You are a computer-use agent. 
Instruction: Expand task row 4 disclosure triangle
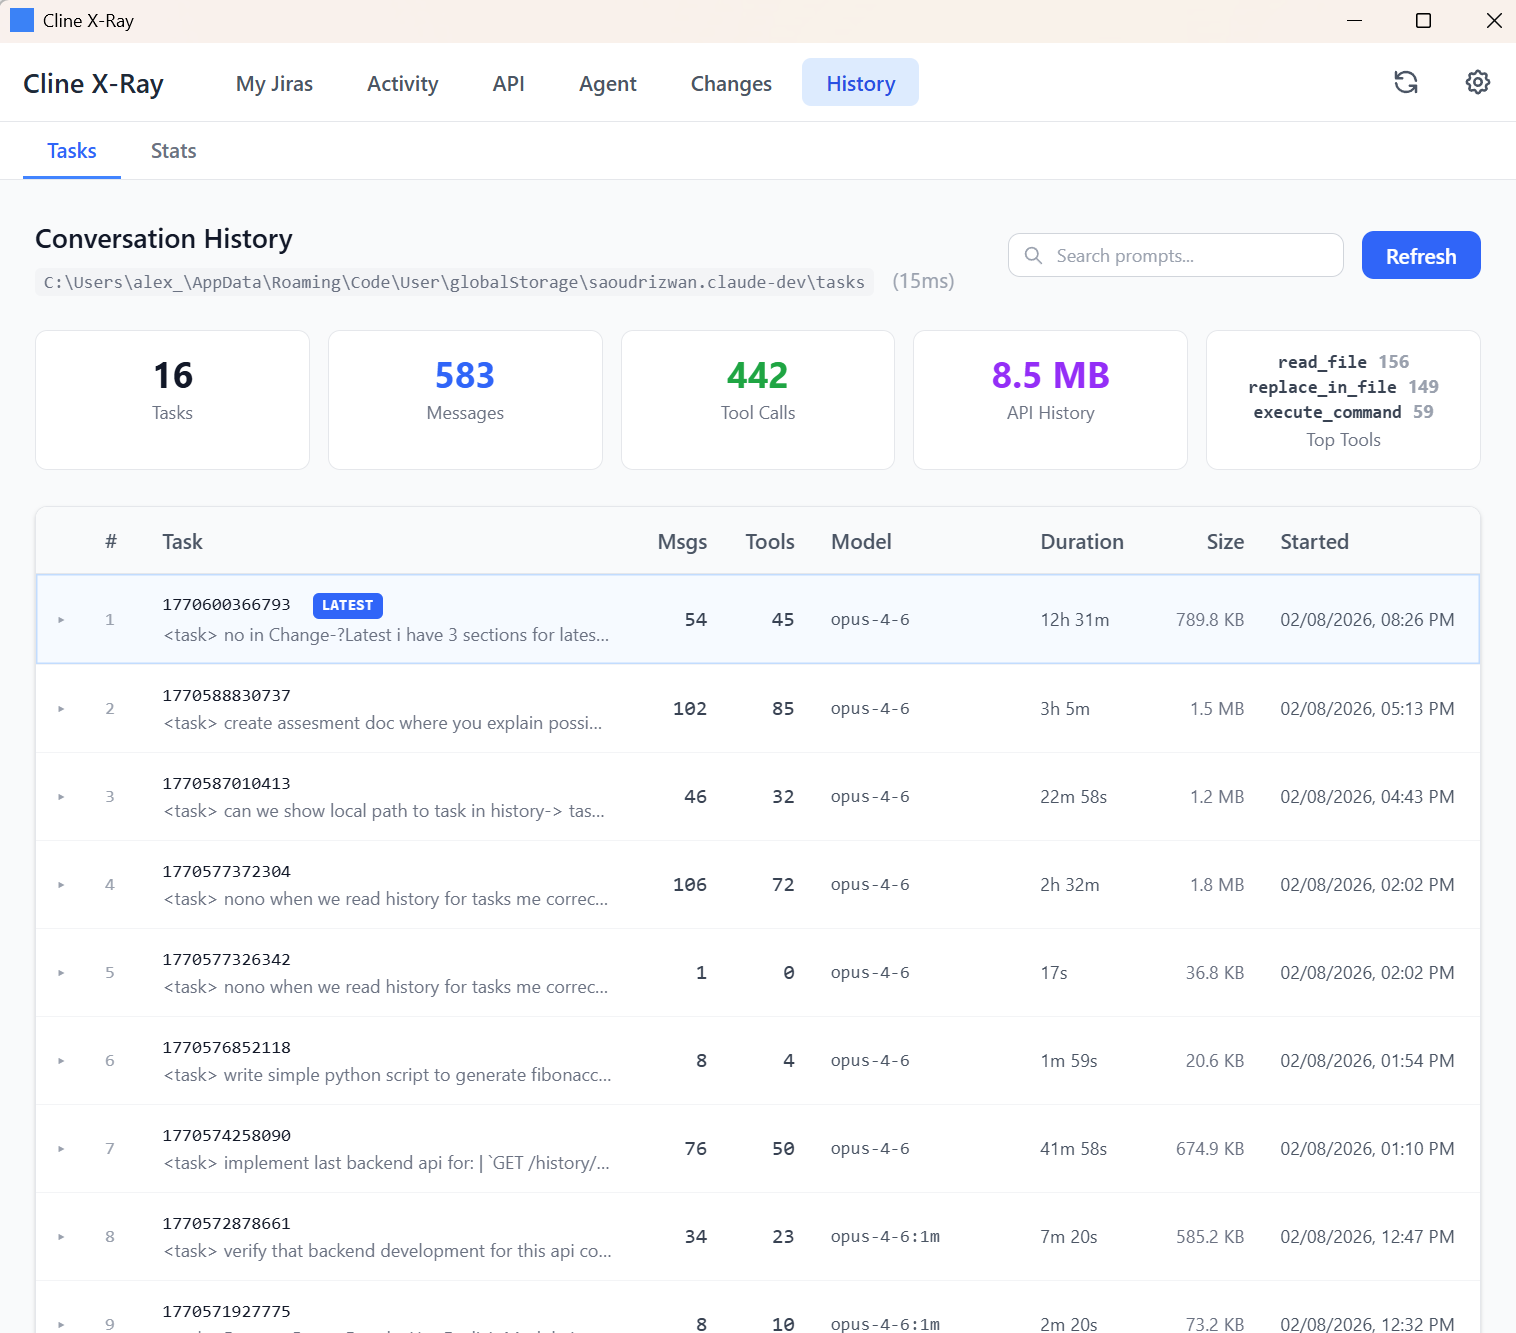click(61, 885)
